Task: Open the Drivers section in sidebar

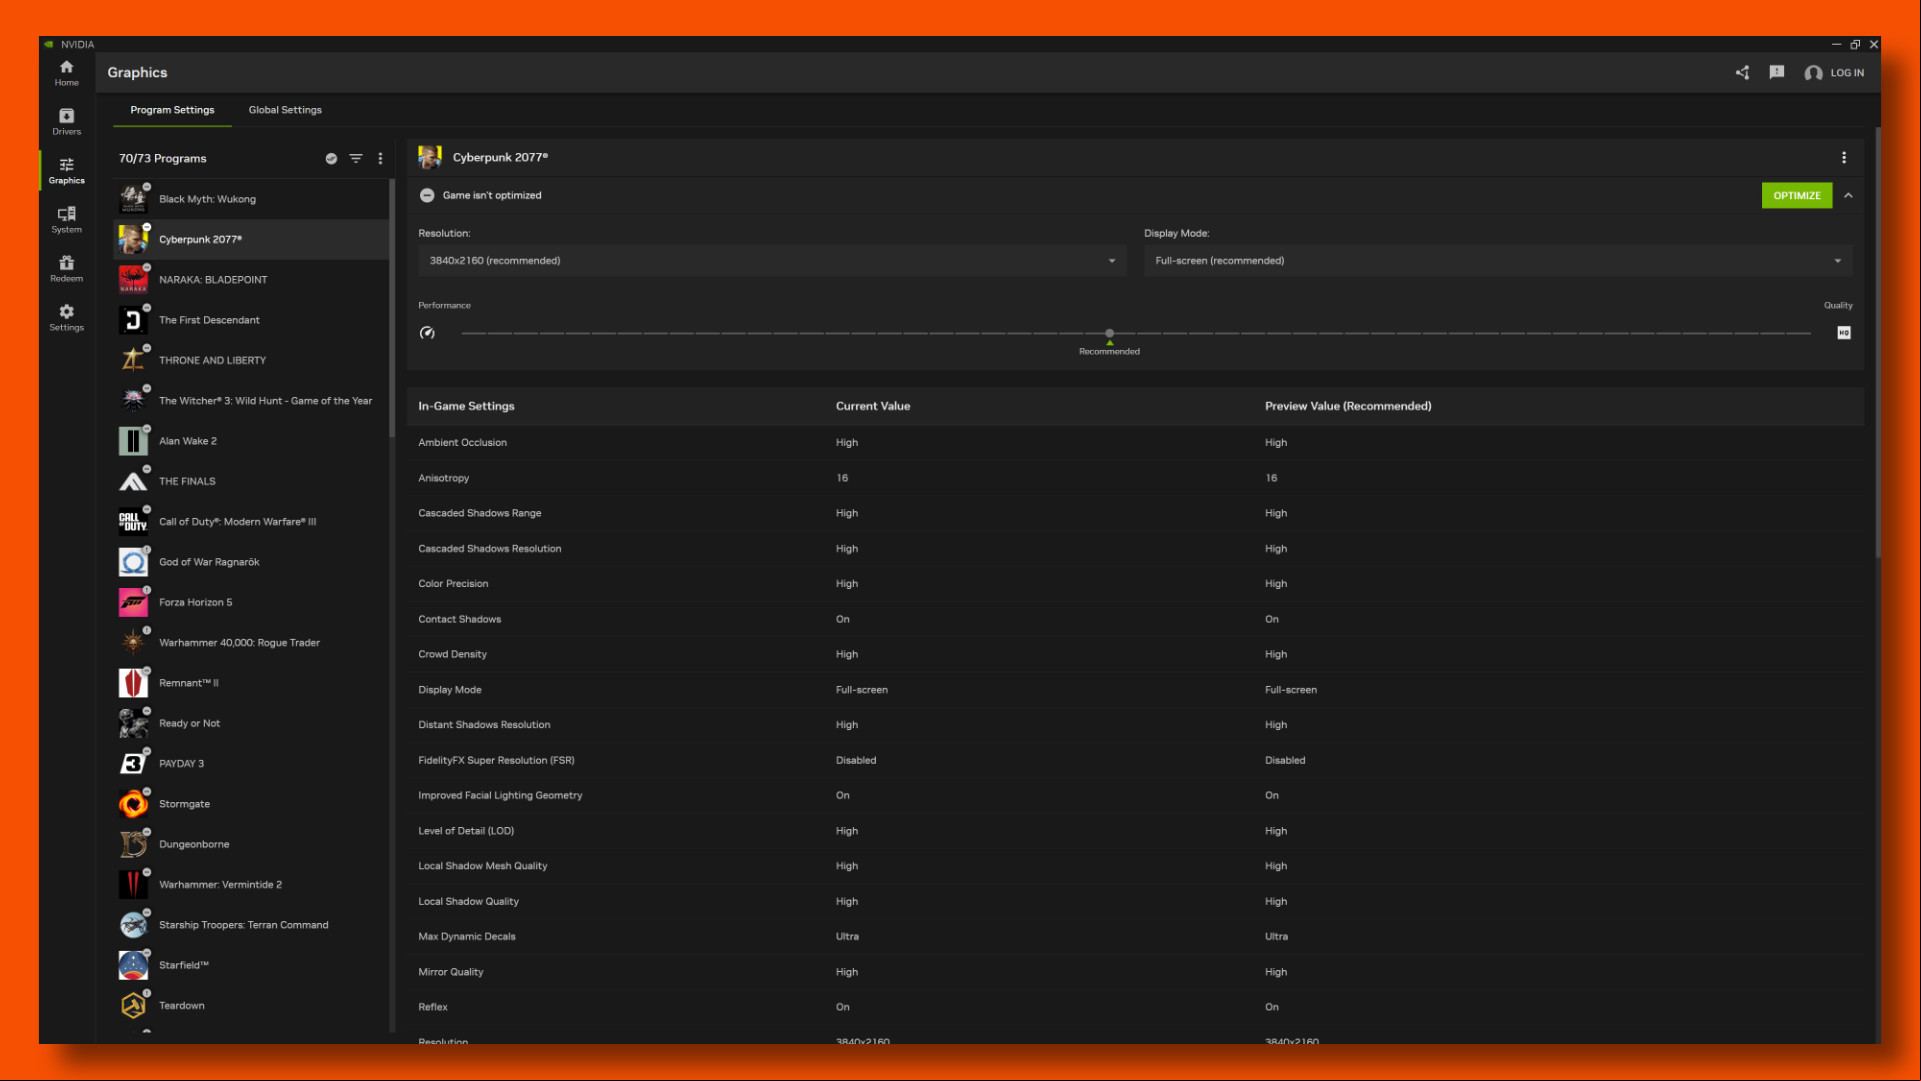Action: pyautogui.click(x=66, y=122)
